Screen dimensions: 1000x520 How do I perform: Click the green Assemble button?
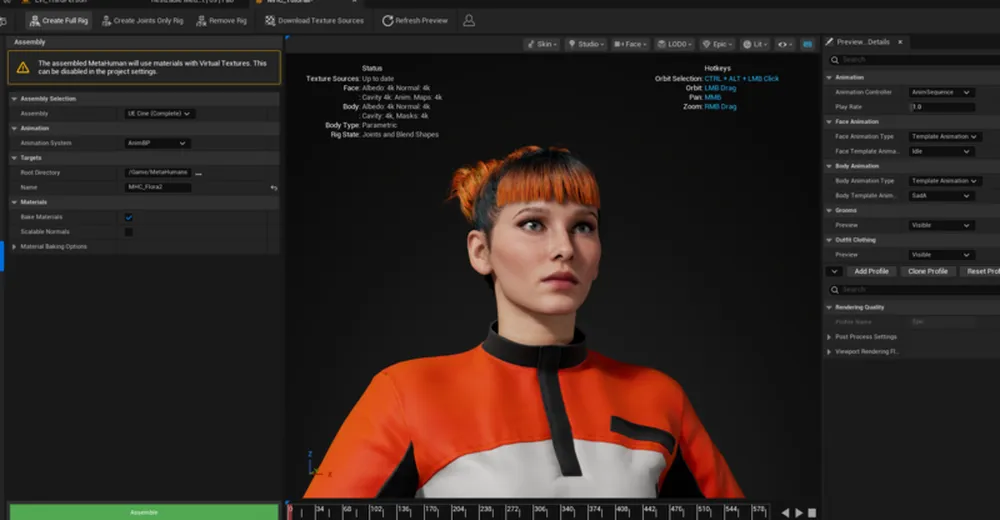[x=144, y=512]
